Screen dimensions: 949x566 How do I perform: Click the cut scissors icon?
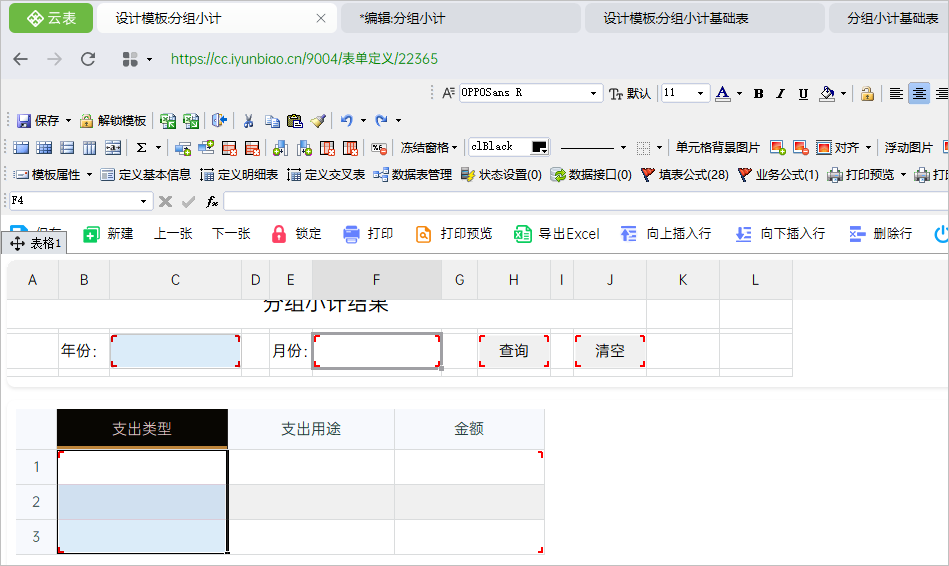click(x=248, y=120)
